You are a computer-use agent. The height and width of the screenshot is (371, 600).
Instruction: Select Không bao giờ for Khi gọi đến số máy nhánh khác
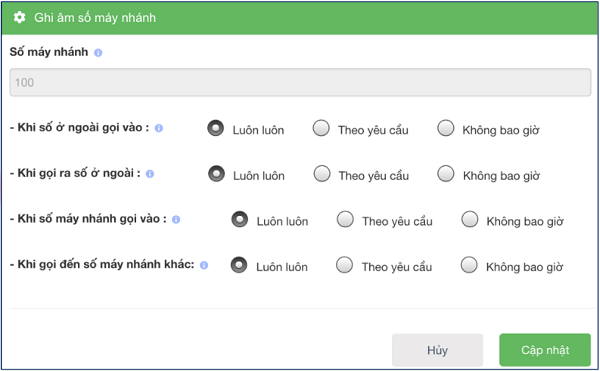click(469, 265)
